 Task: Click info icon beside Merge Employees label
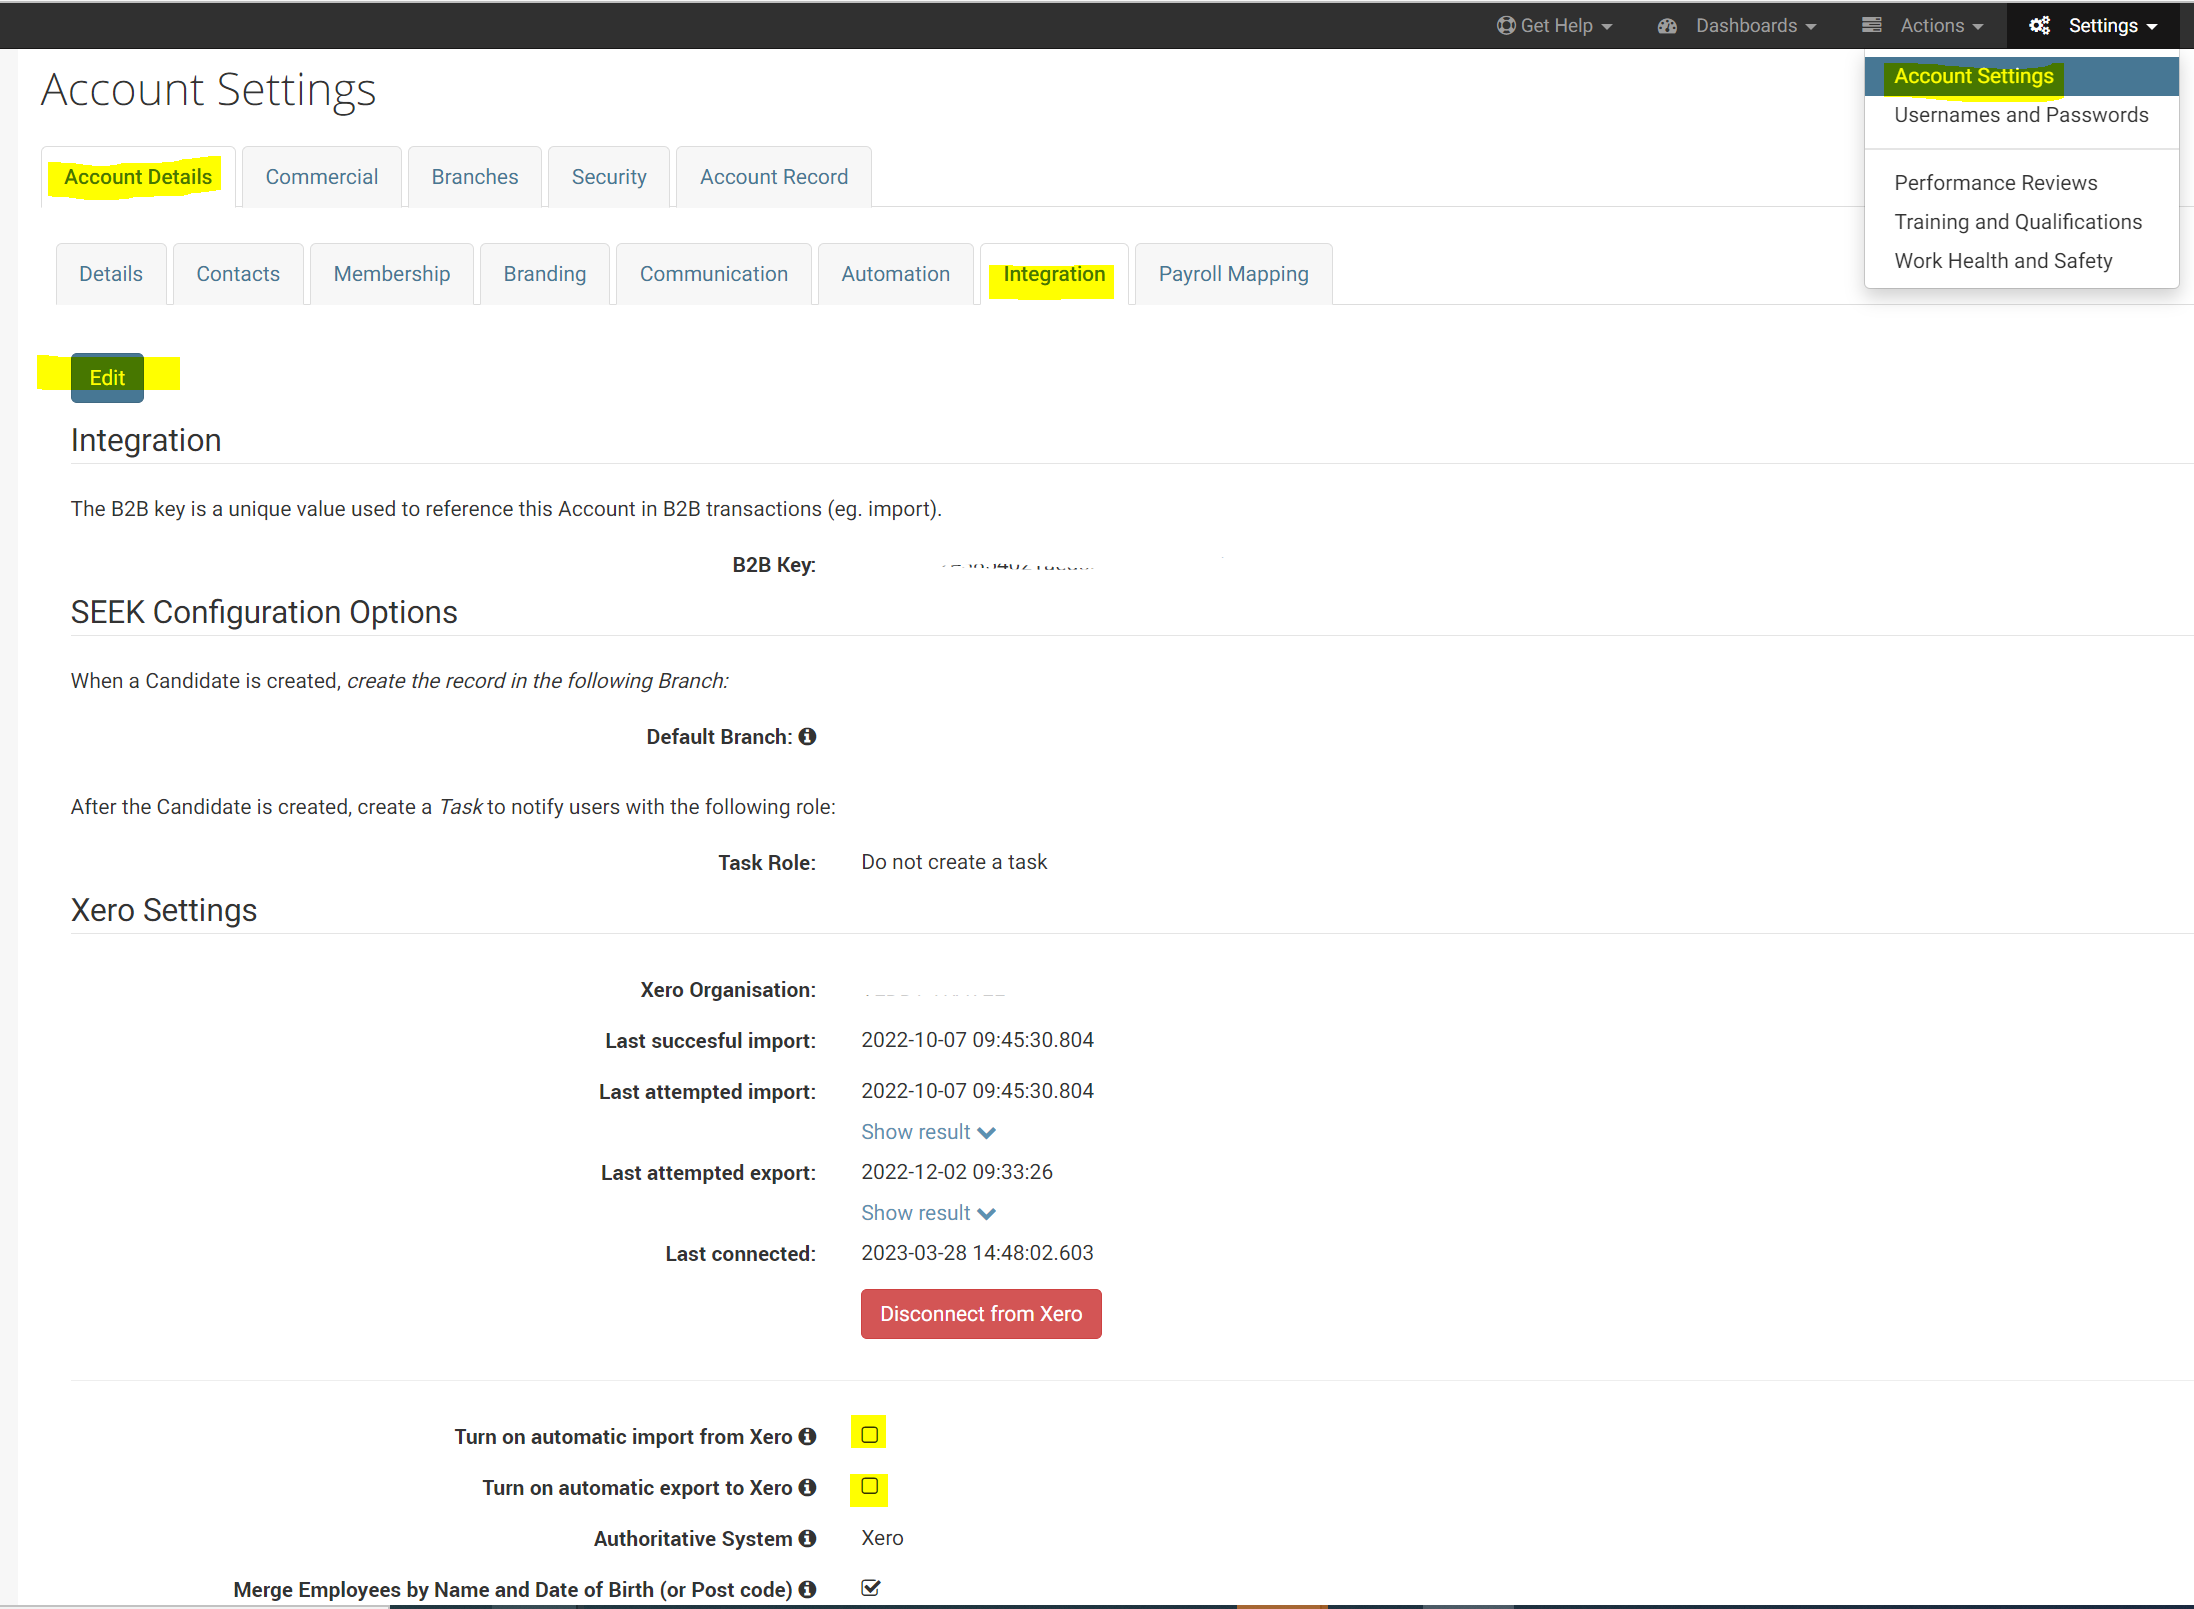807,1590
